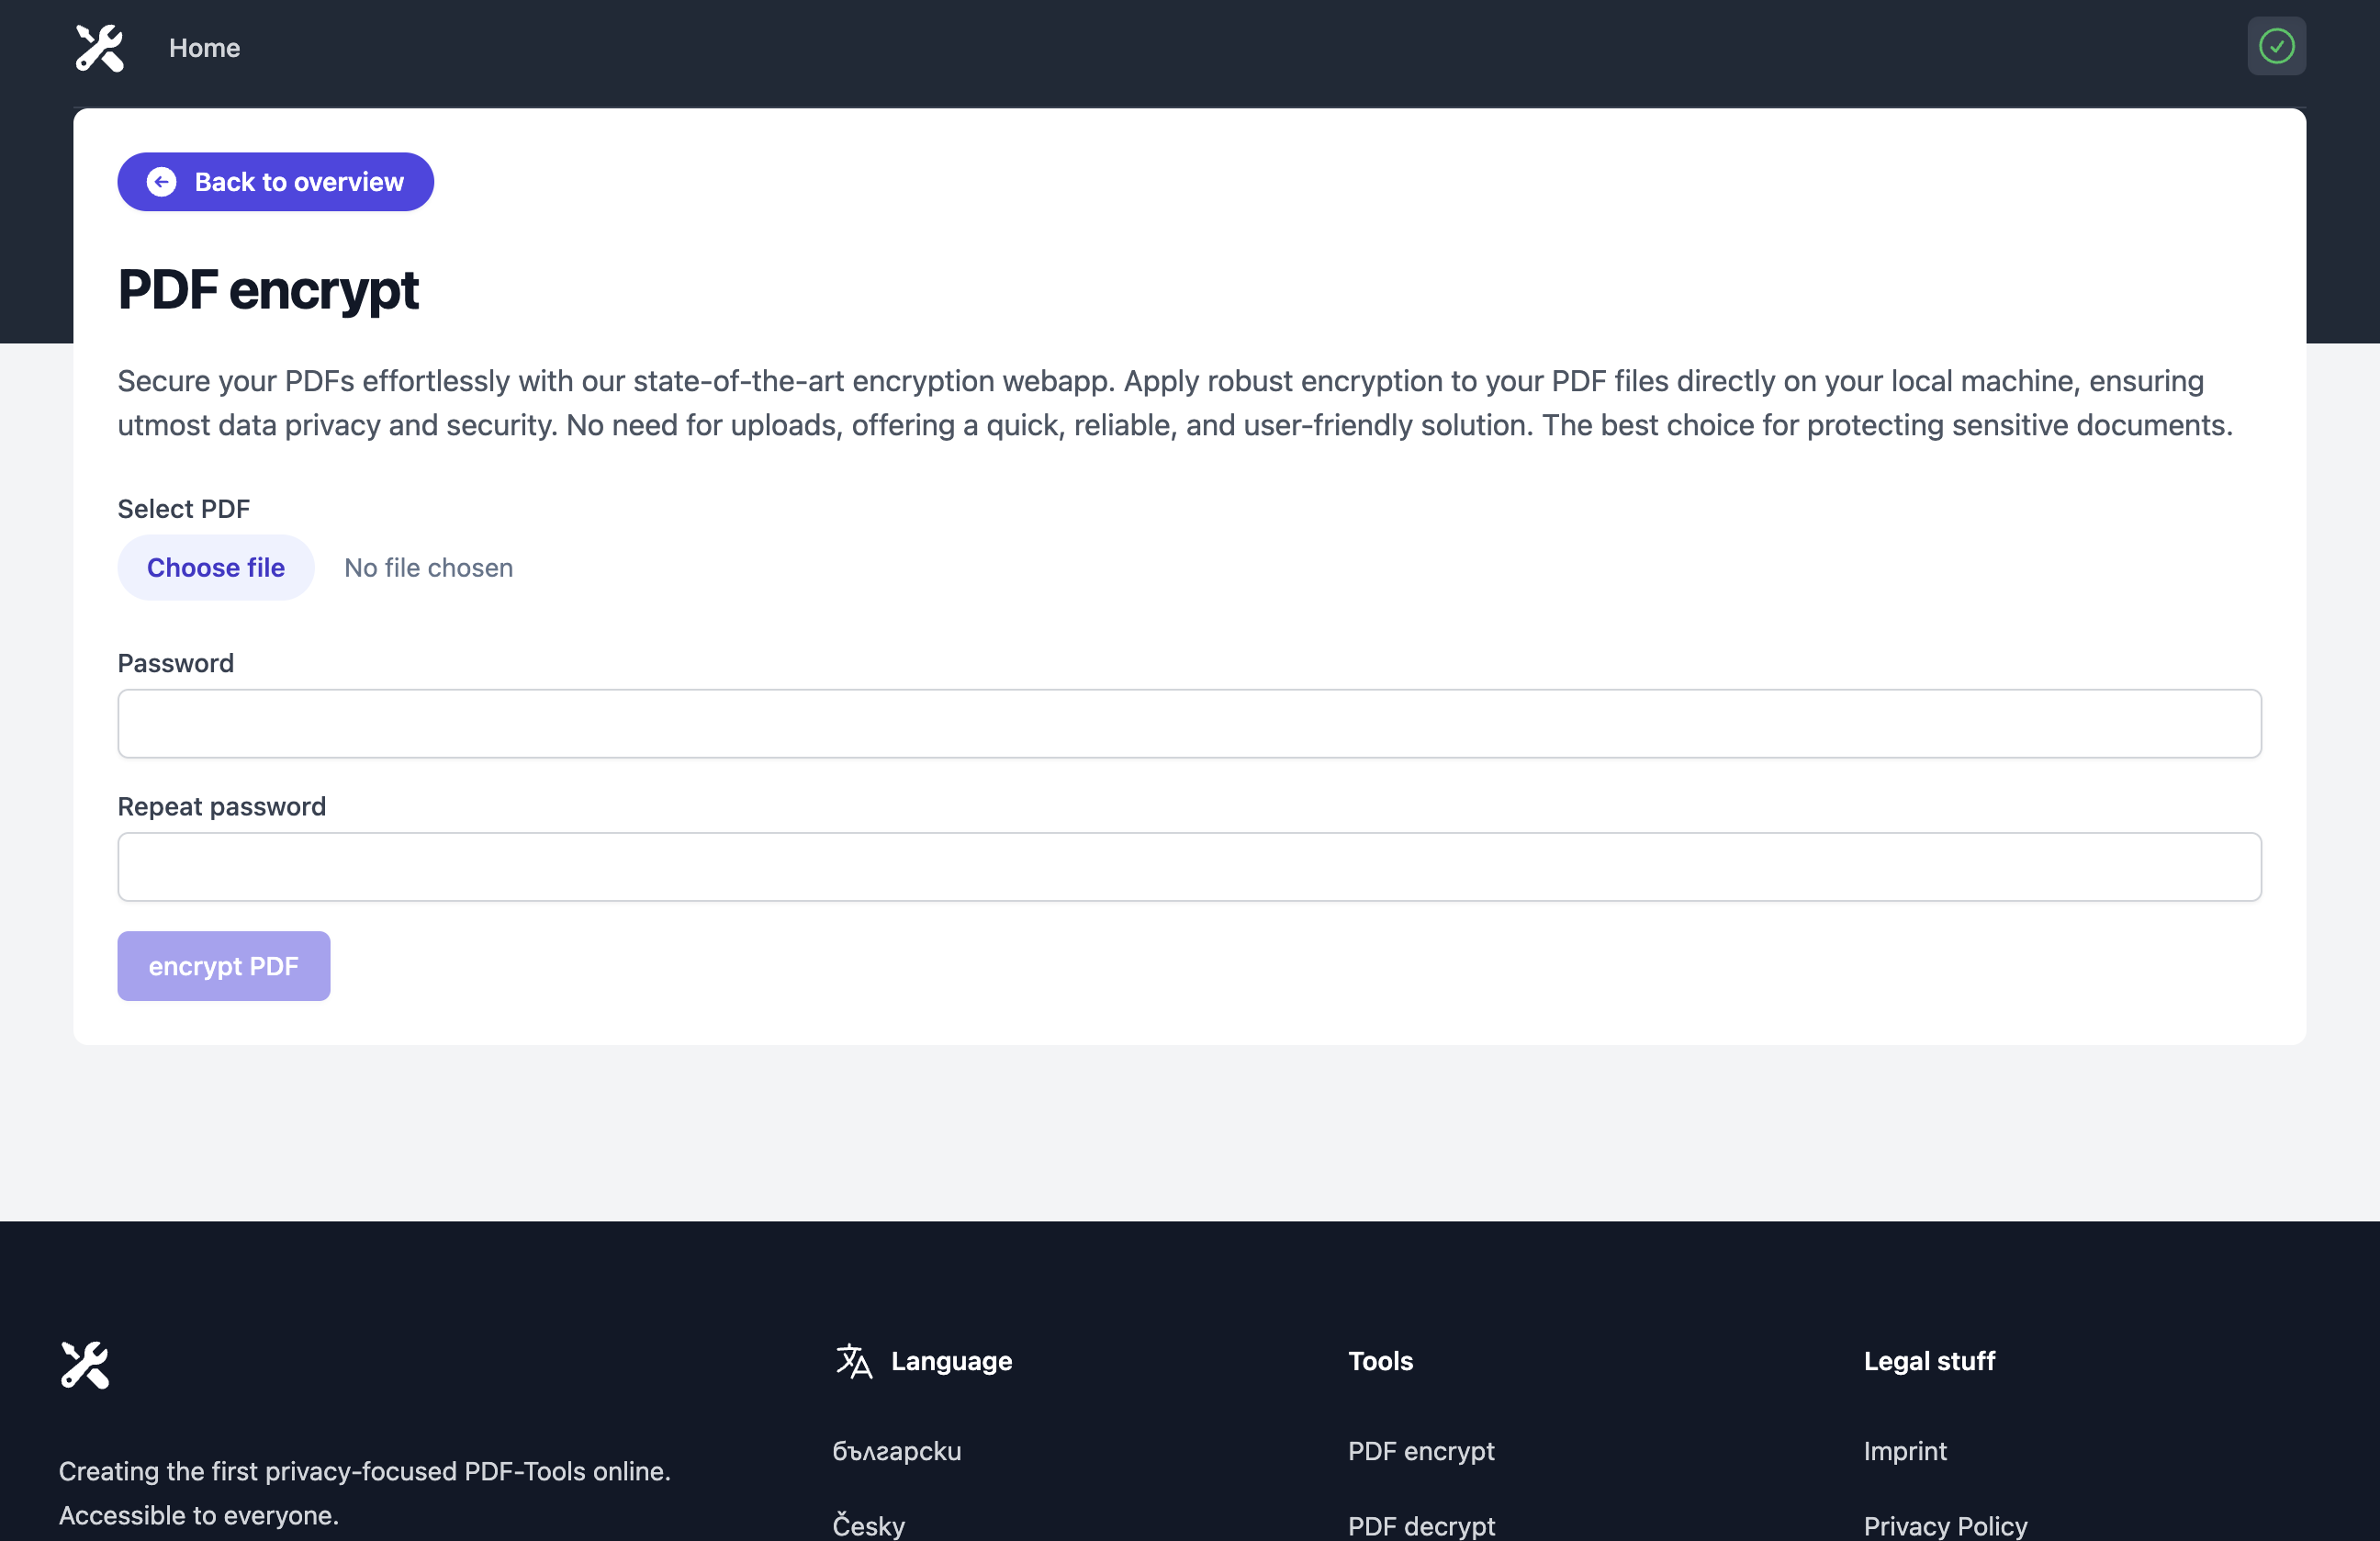Switch language to Česky
This screenshot has width=2380, height=1541.
pos(868,1526)
